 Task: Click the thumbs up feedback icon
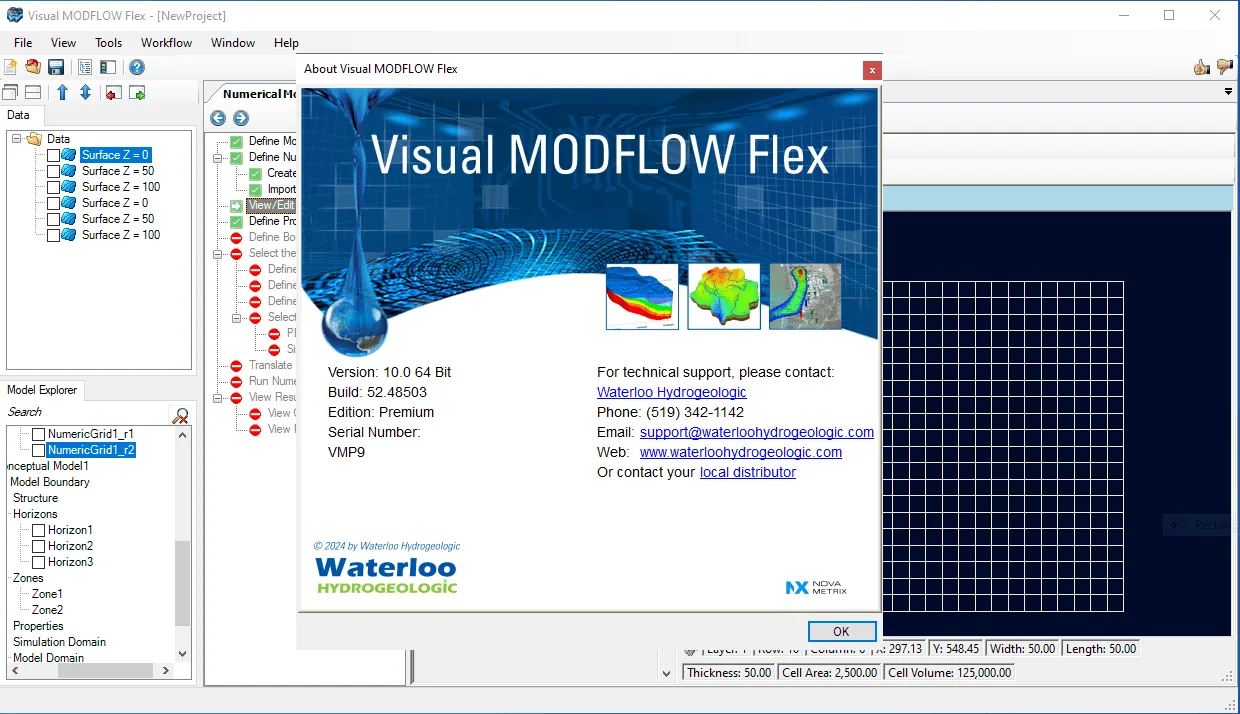(x=1202, y=67)
